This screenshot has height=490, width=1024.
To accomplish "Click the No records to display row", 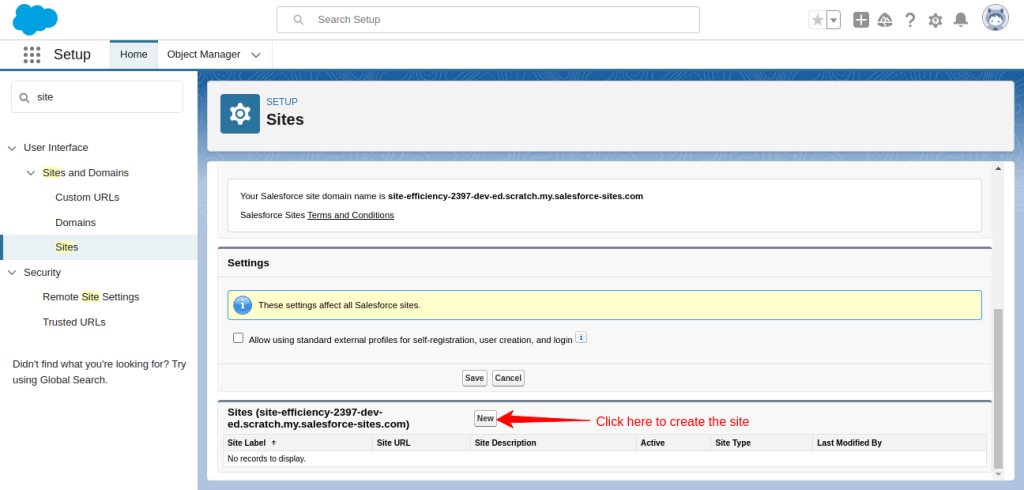I will (x=605, y=459).
